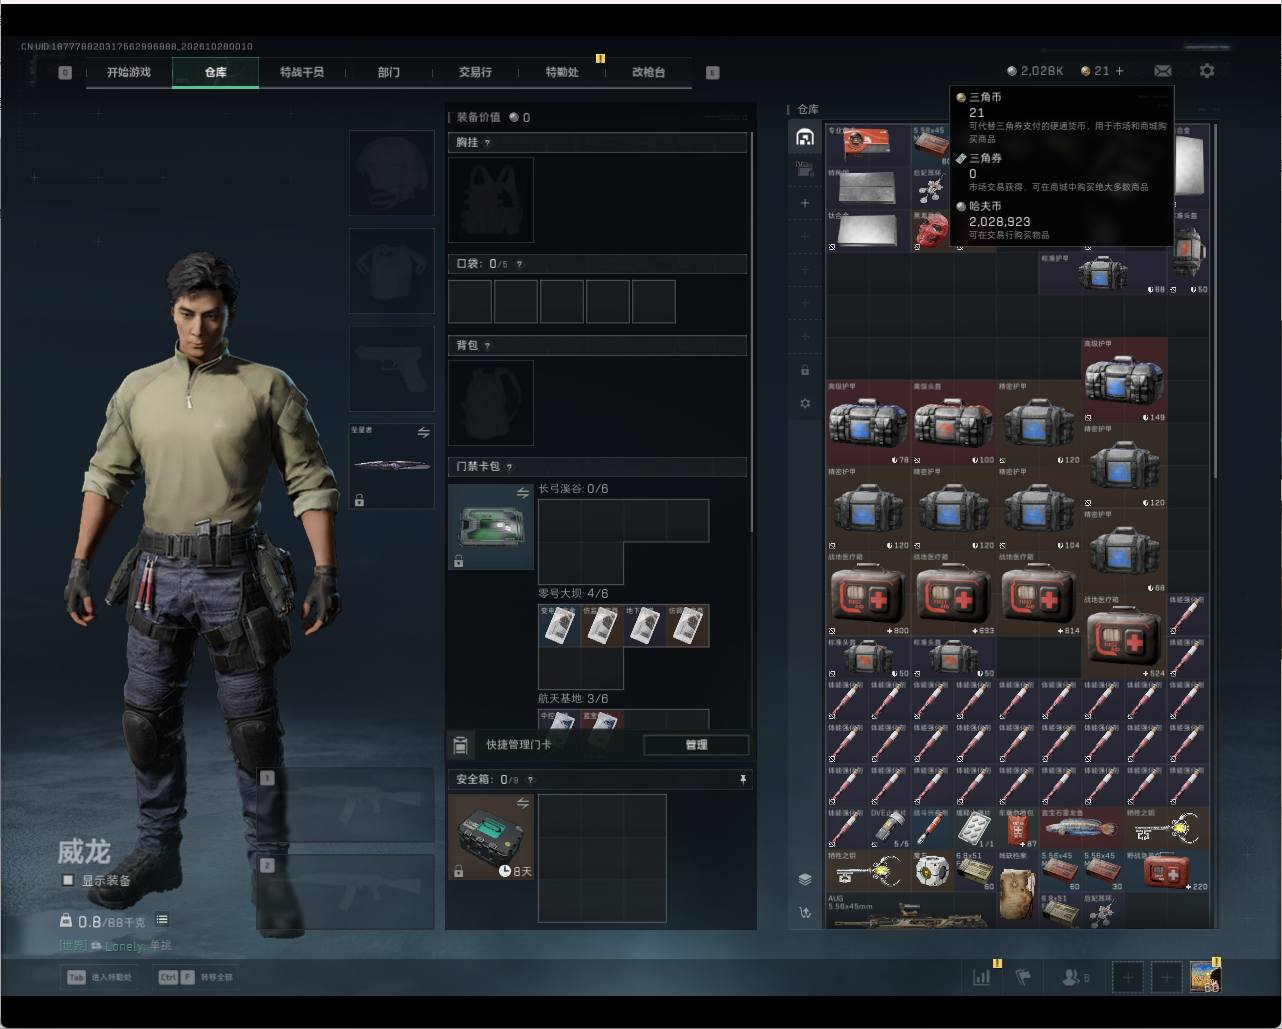
Task: Toggle the 显示装备 checkbox
Action: click(x=68, y=880)
